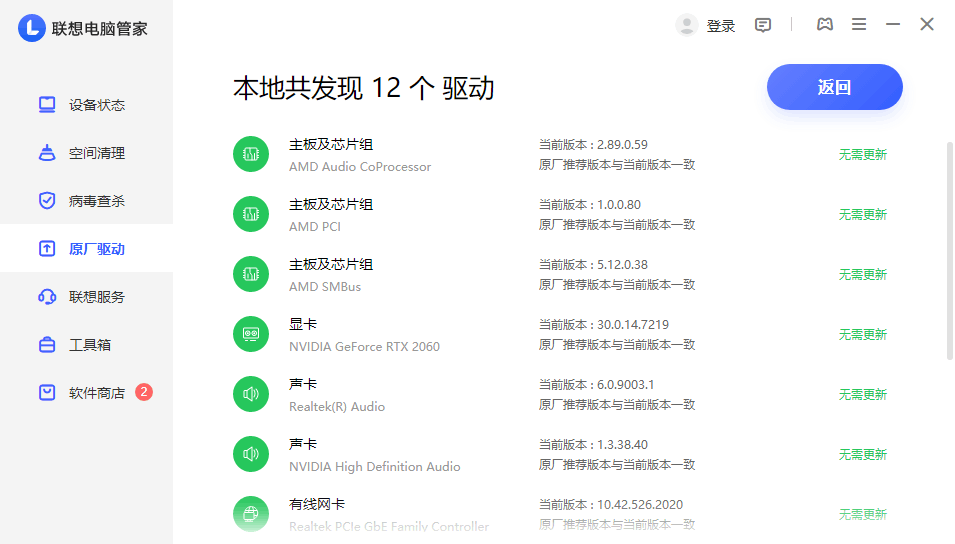Viewport: 955px width, 544px height.
Task: Open 设备状态 in the sidebar
Action: (86, 105)
